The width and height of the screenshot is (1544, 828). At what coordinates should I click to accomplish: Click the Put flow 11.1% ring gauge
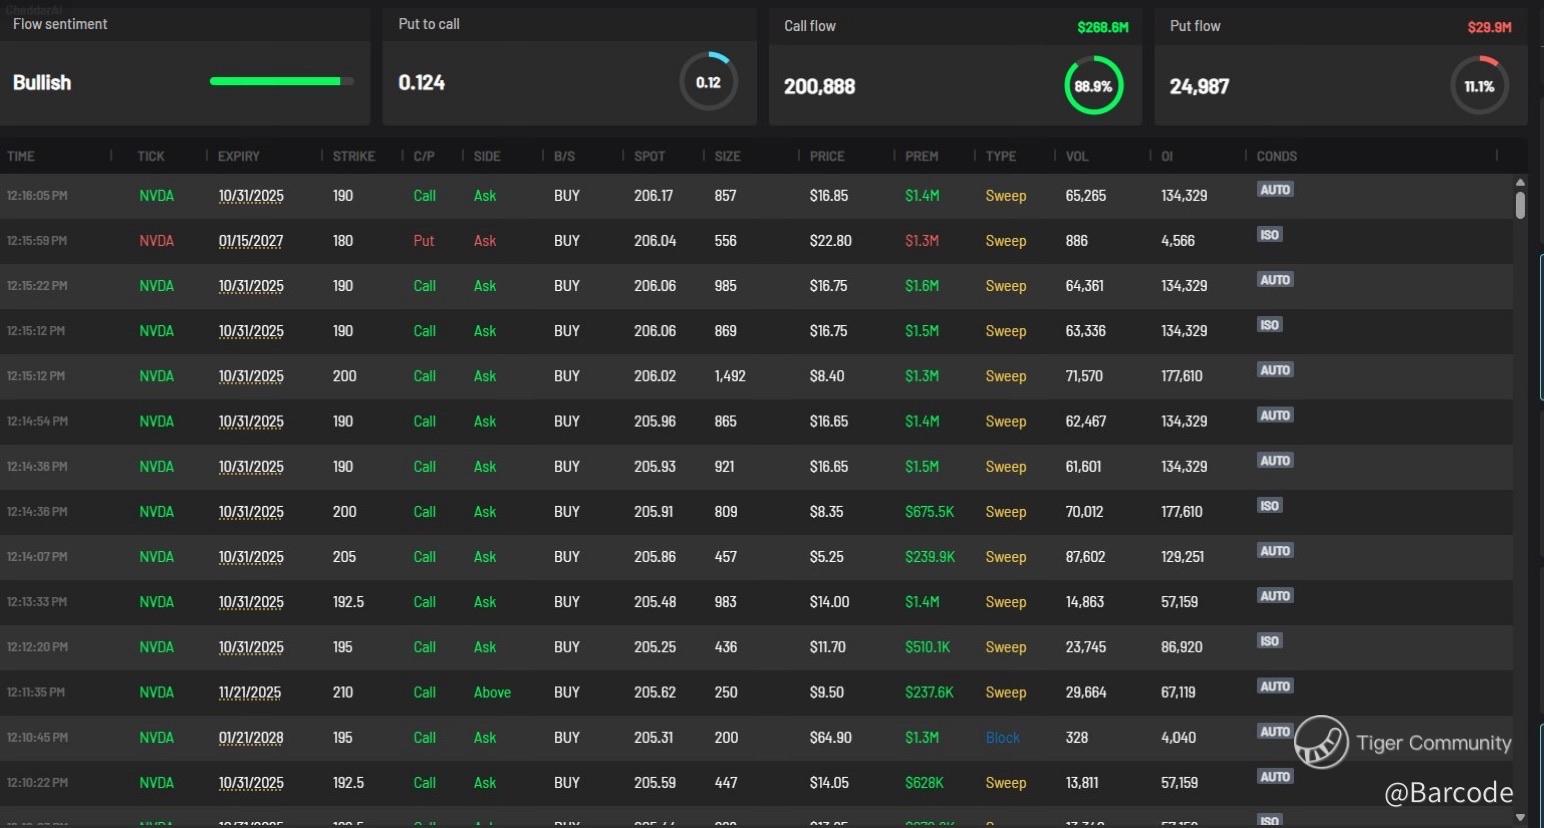click(1479, 86)
